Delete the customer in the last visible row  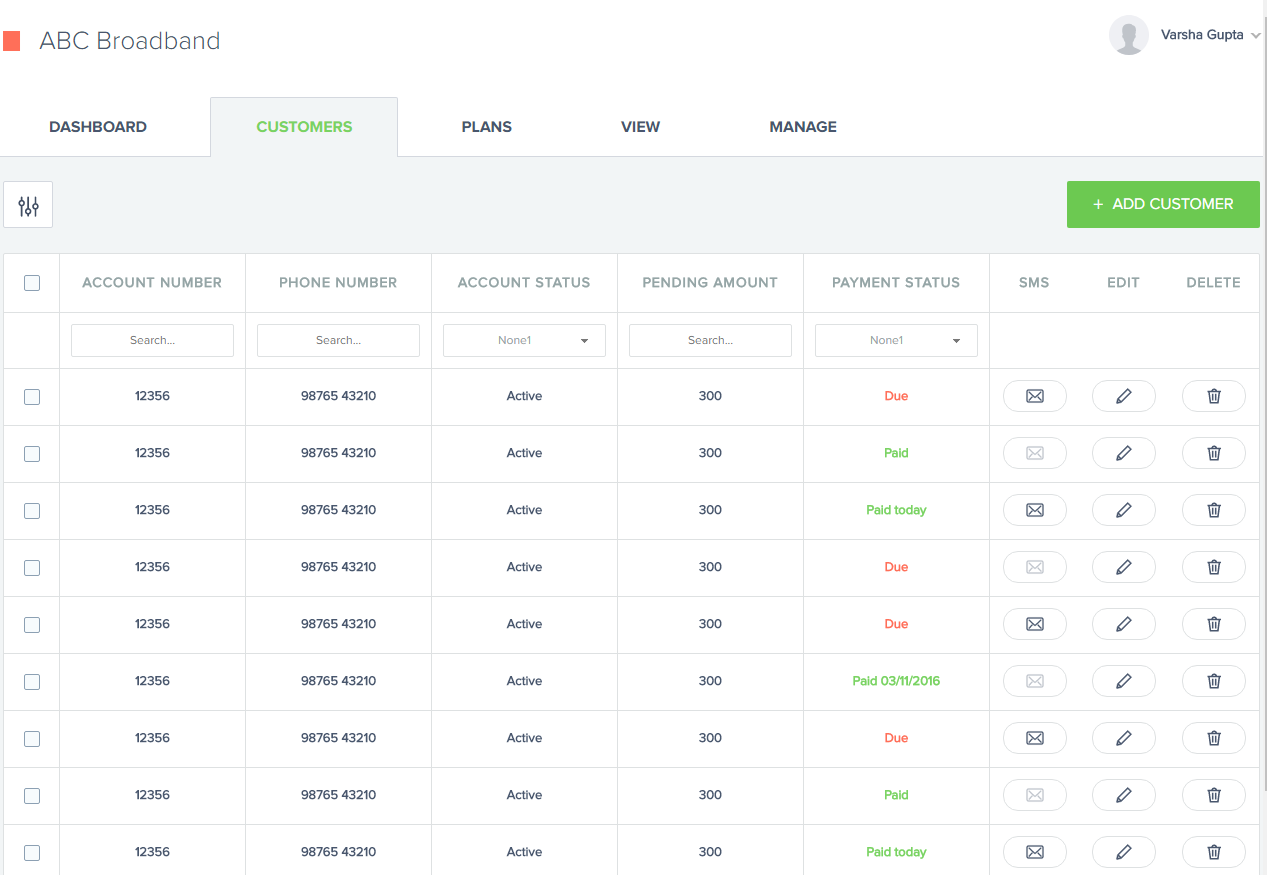tap(1213, 852)
